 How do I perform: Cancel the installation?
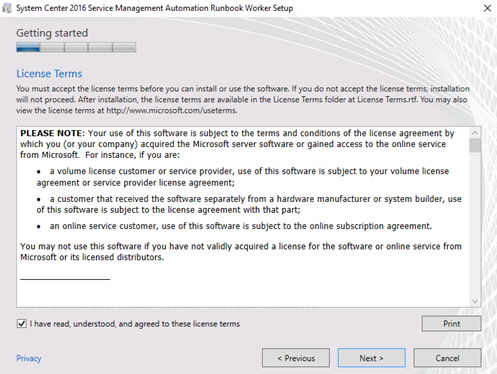pos(447,358)
